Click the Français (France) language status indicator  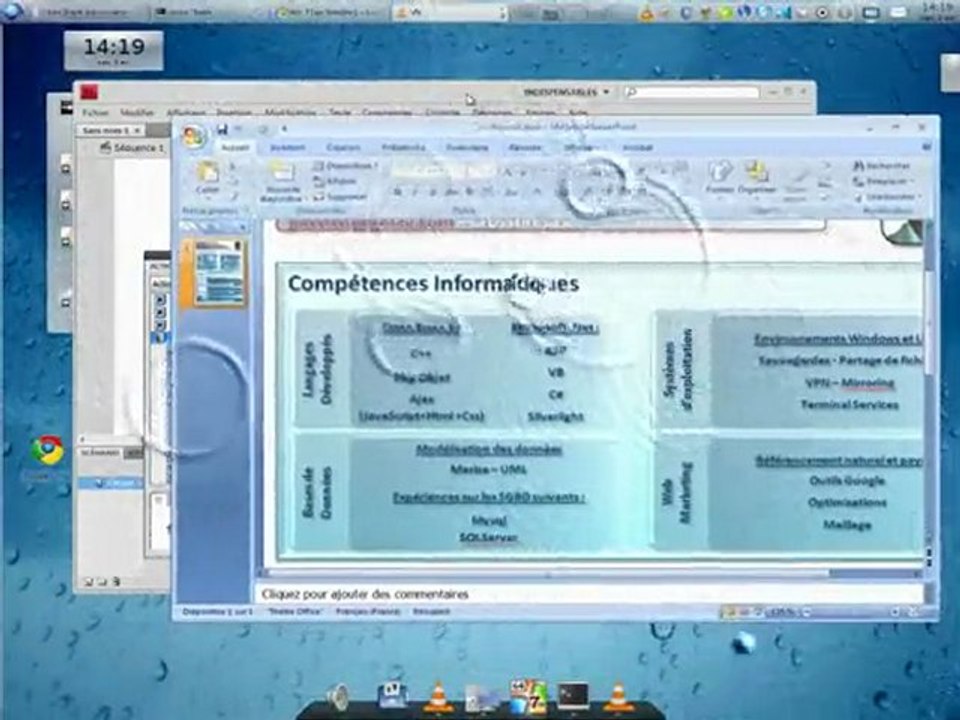point(368,612)
